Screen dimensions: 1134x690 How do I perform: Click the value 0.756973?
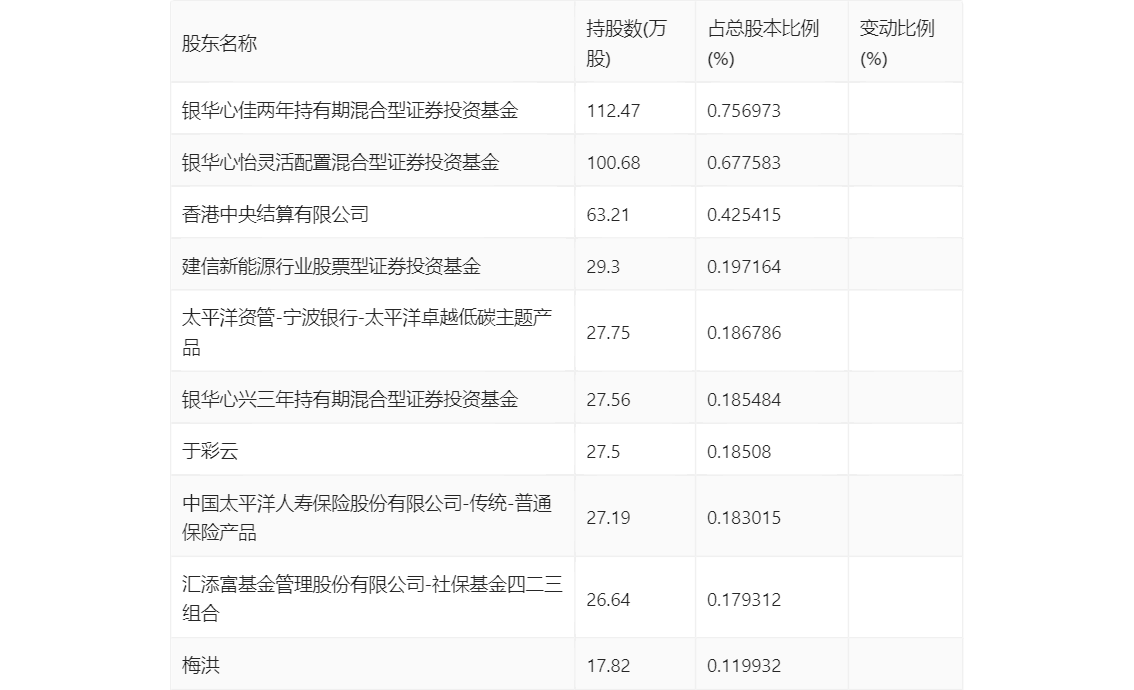click(x=743, y=111)
